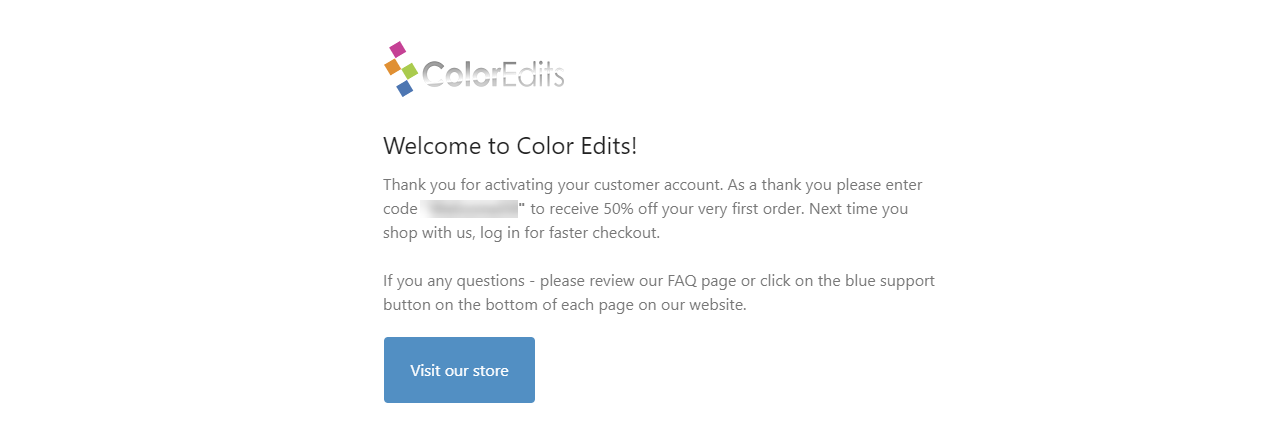Click the pink square in the logo
The image size is (1261, 437).
click(397, 49)
